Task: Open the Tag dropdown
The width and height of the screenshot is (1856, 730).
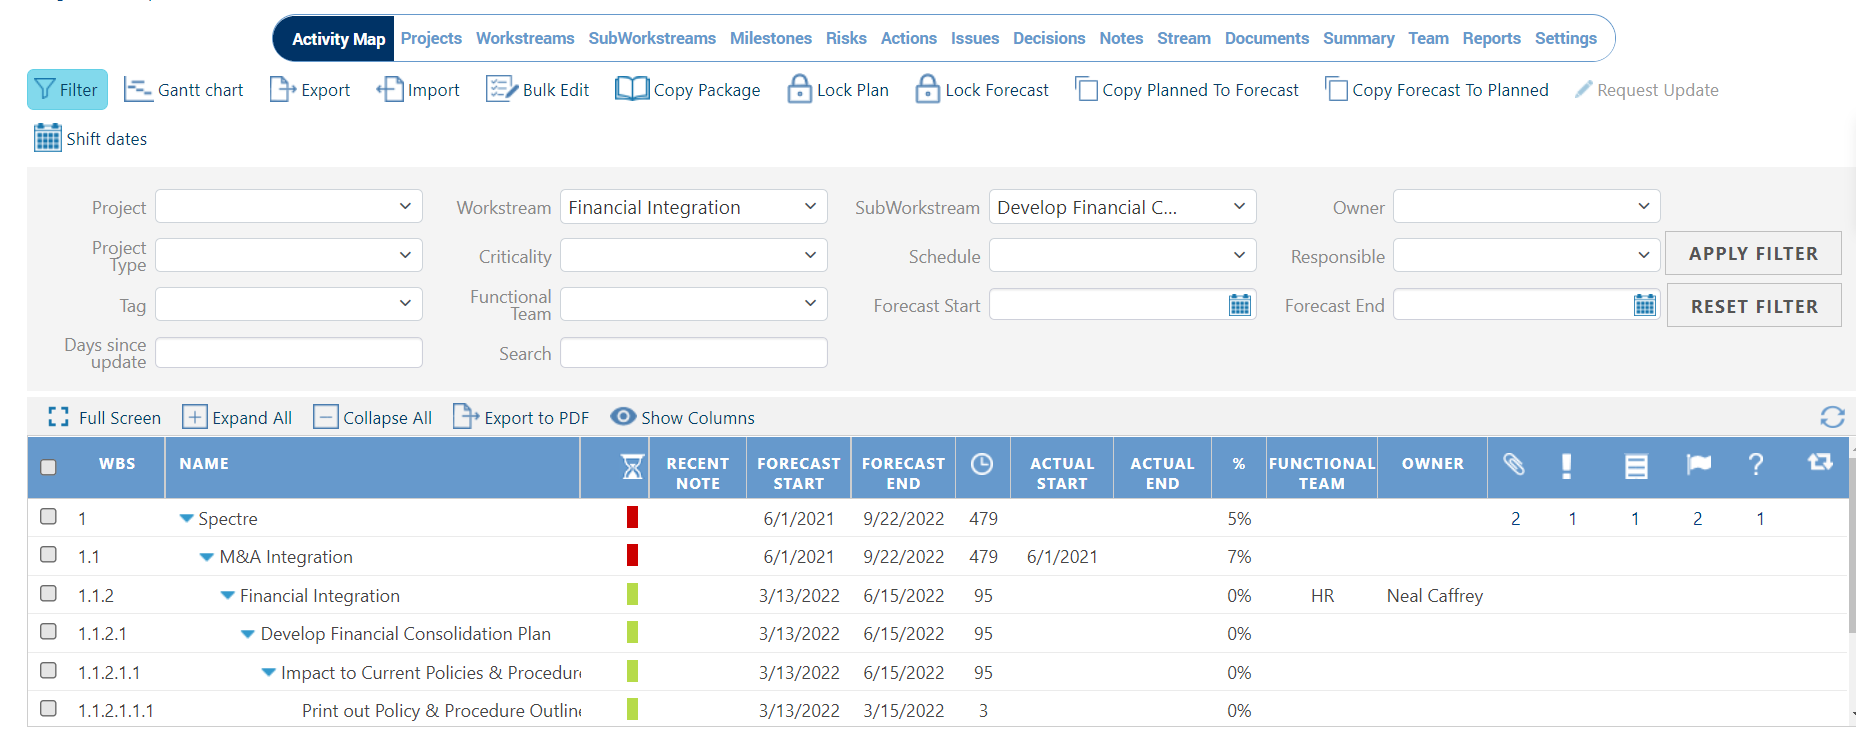Action: click(289, 304)
